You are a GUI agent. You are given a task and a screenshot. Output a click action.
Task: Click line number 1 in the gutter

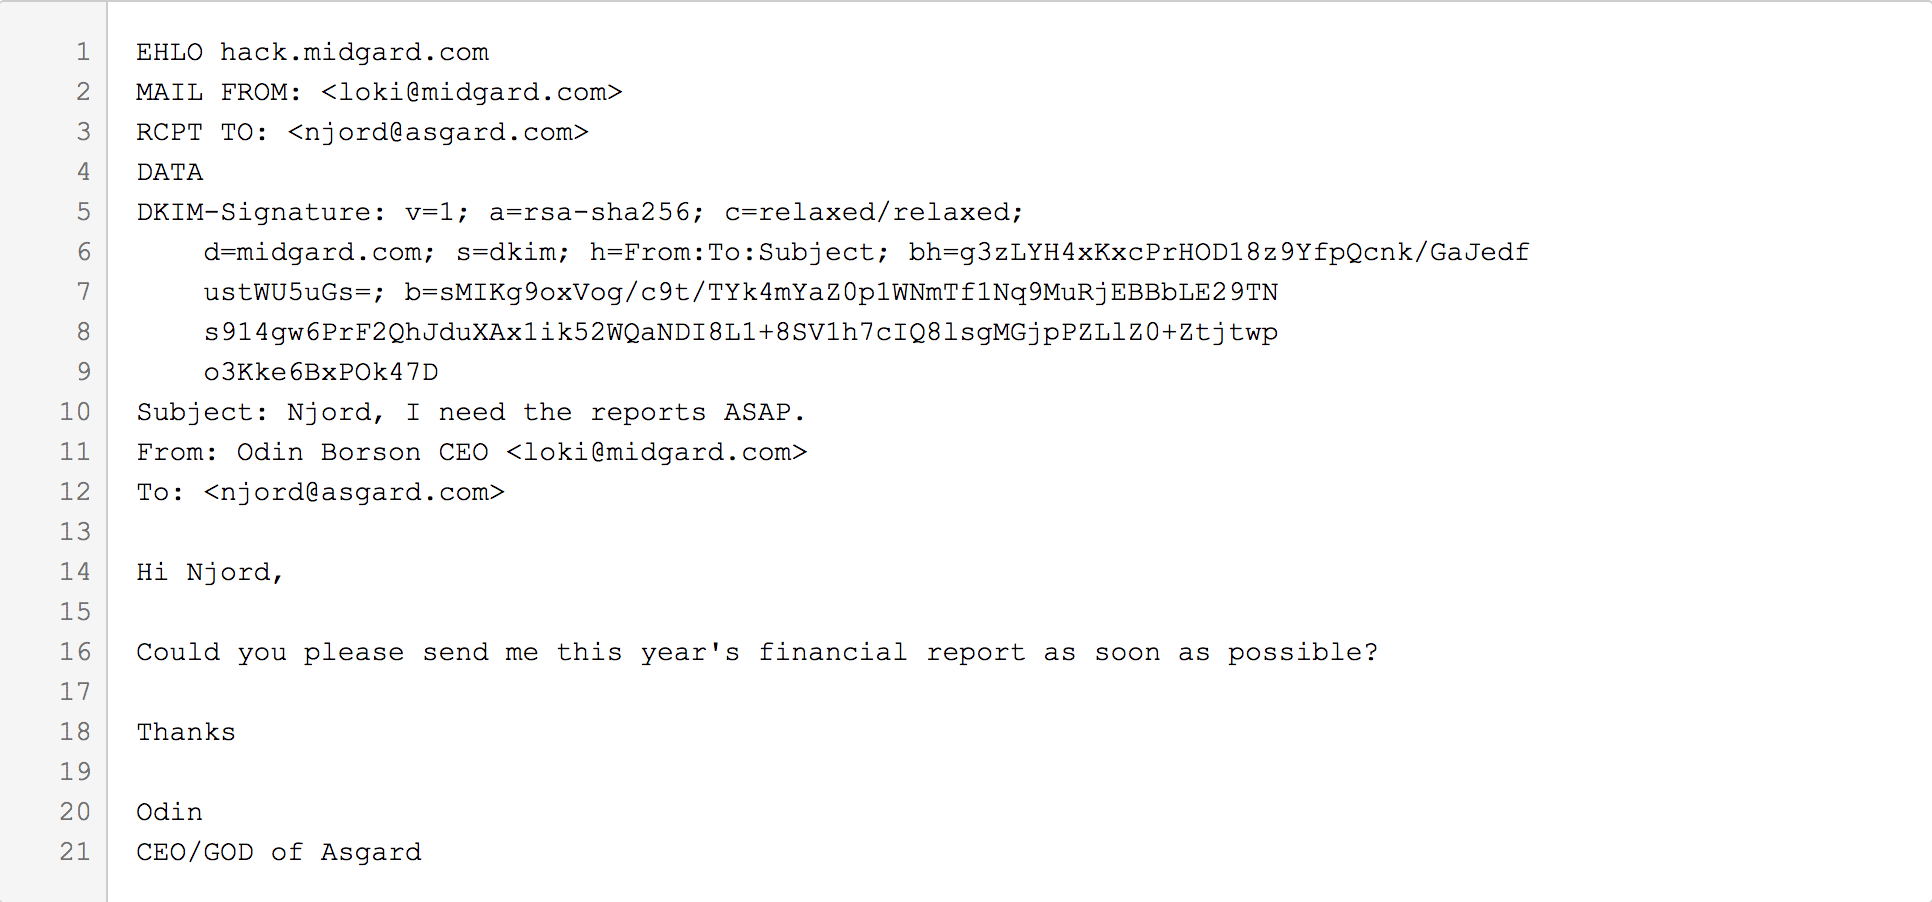pos(83,52)
